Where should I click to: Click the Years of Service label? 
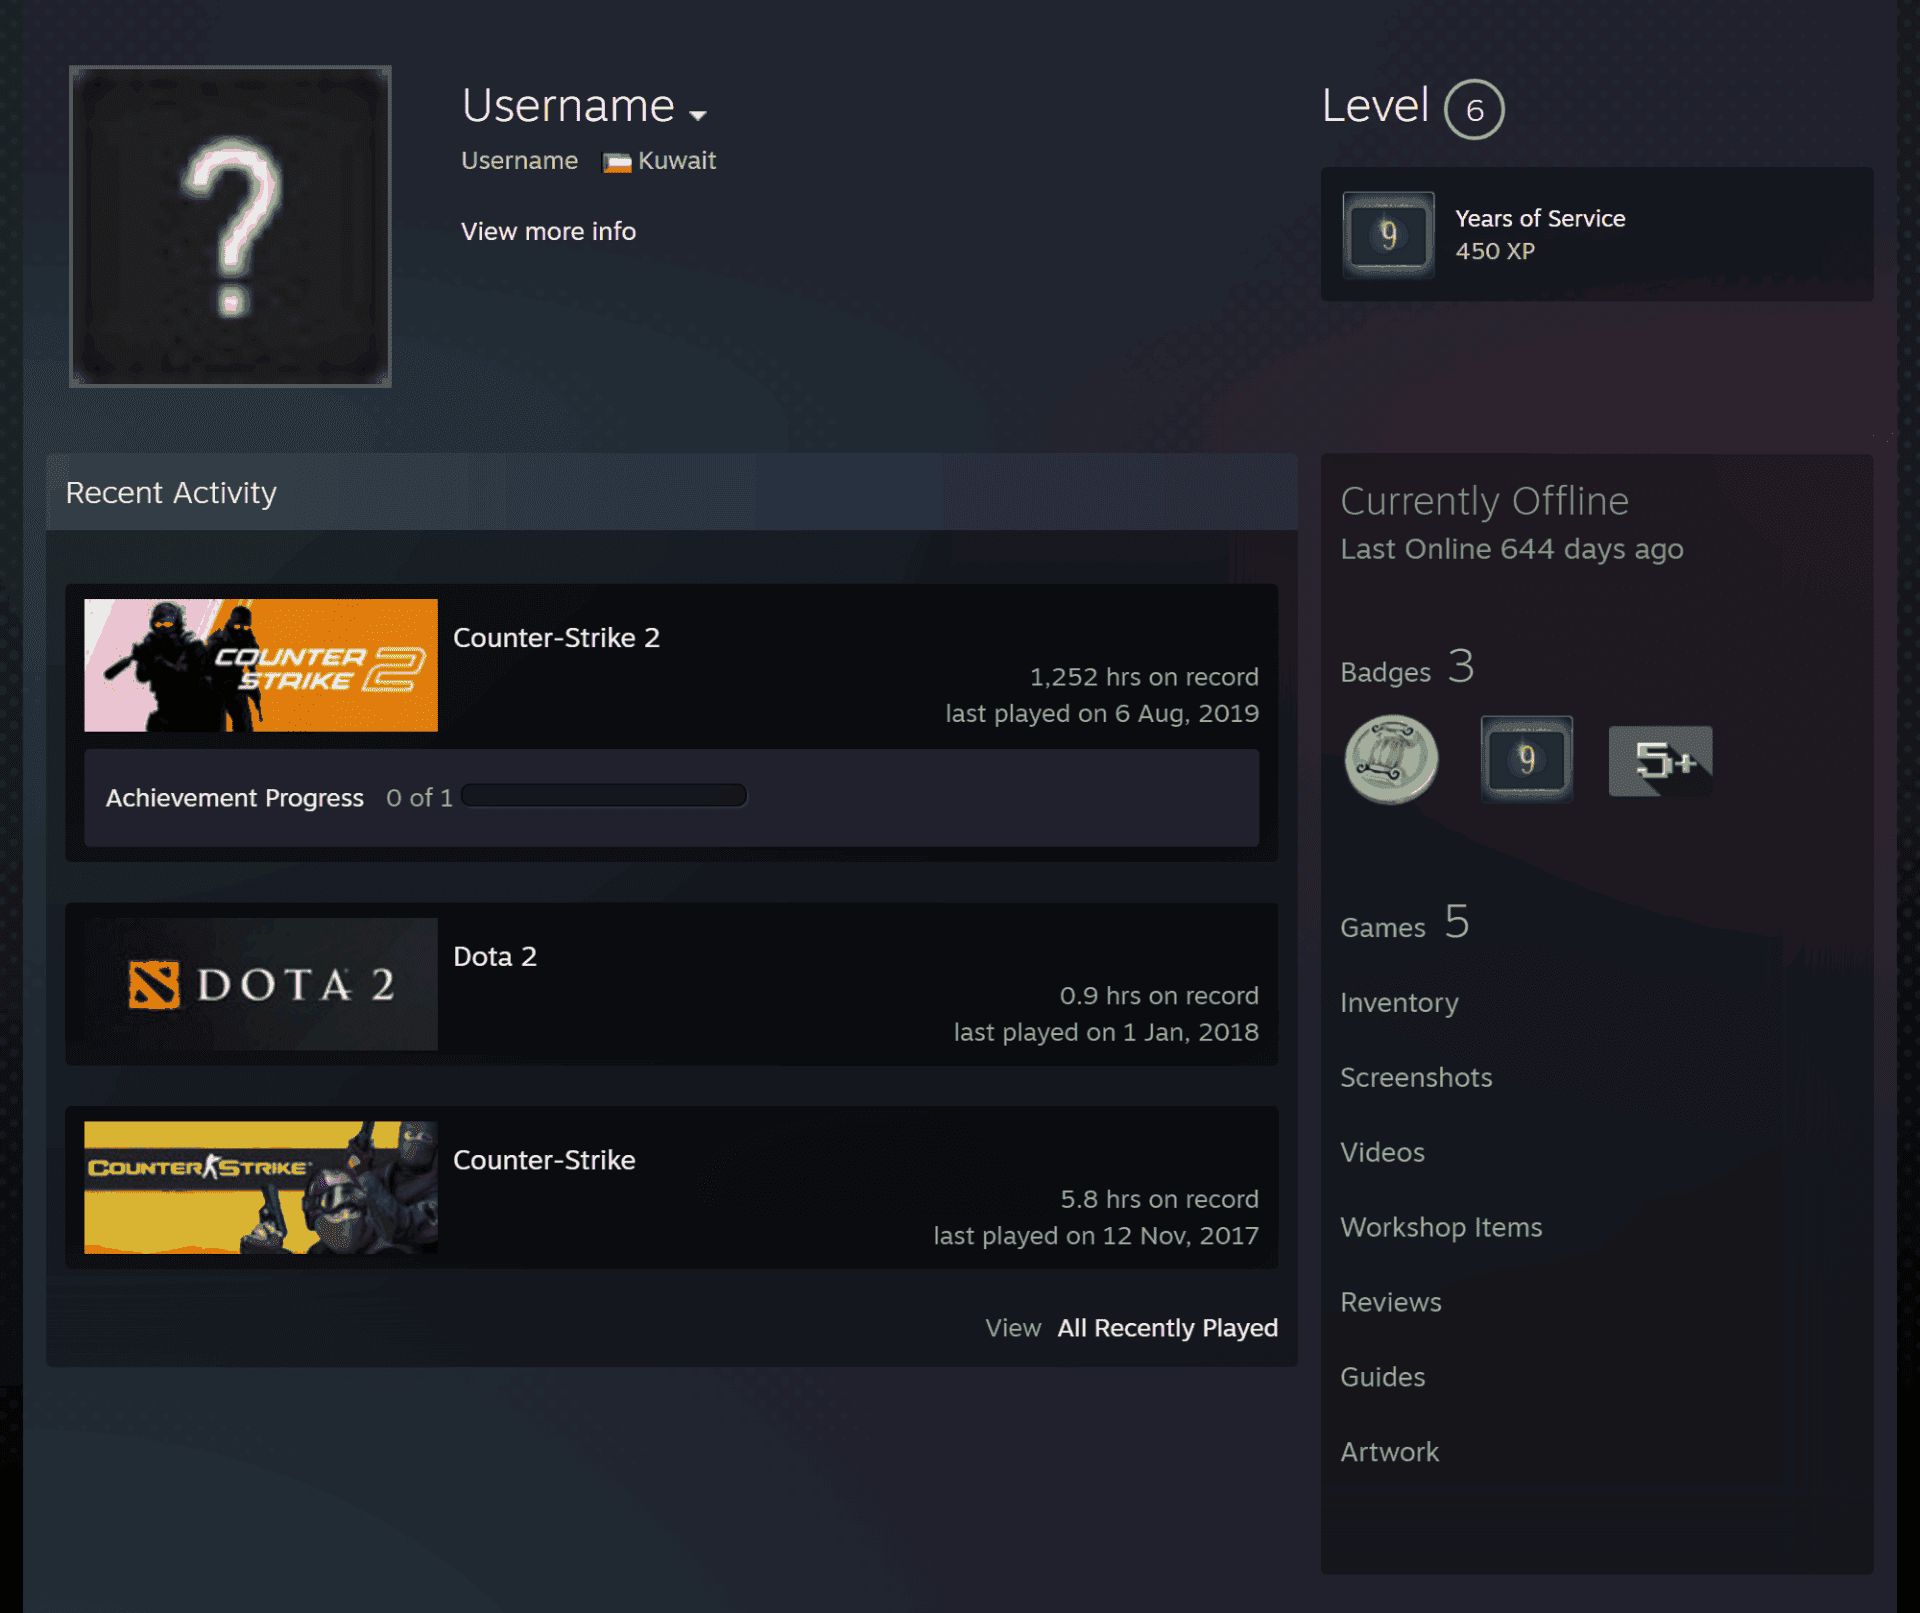pyautogui.click(x=1540, y=218)
